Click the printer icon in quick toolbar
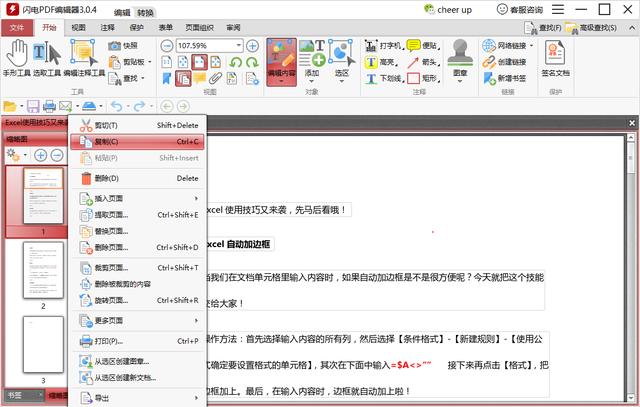 (49, 107)
